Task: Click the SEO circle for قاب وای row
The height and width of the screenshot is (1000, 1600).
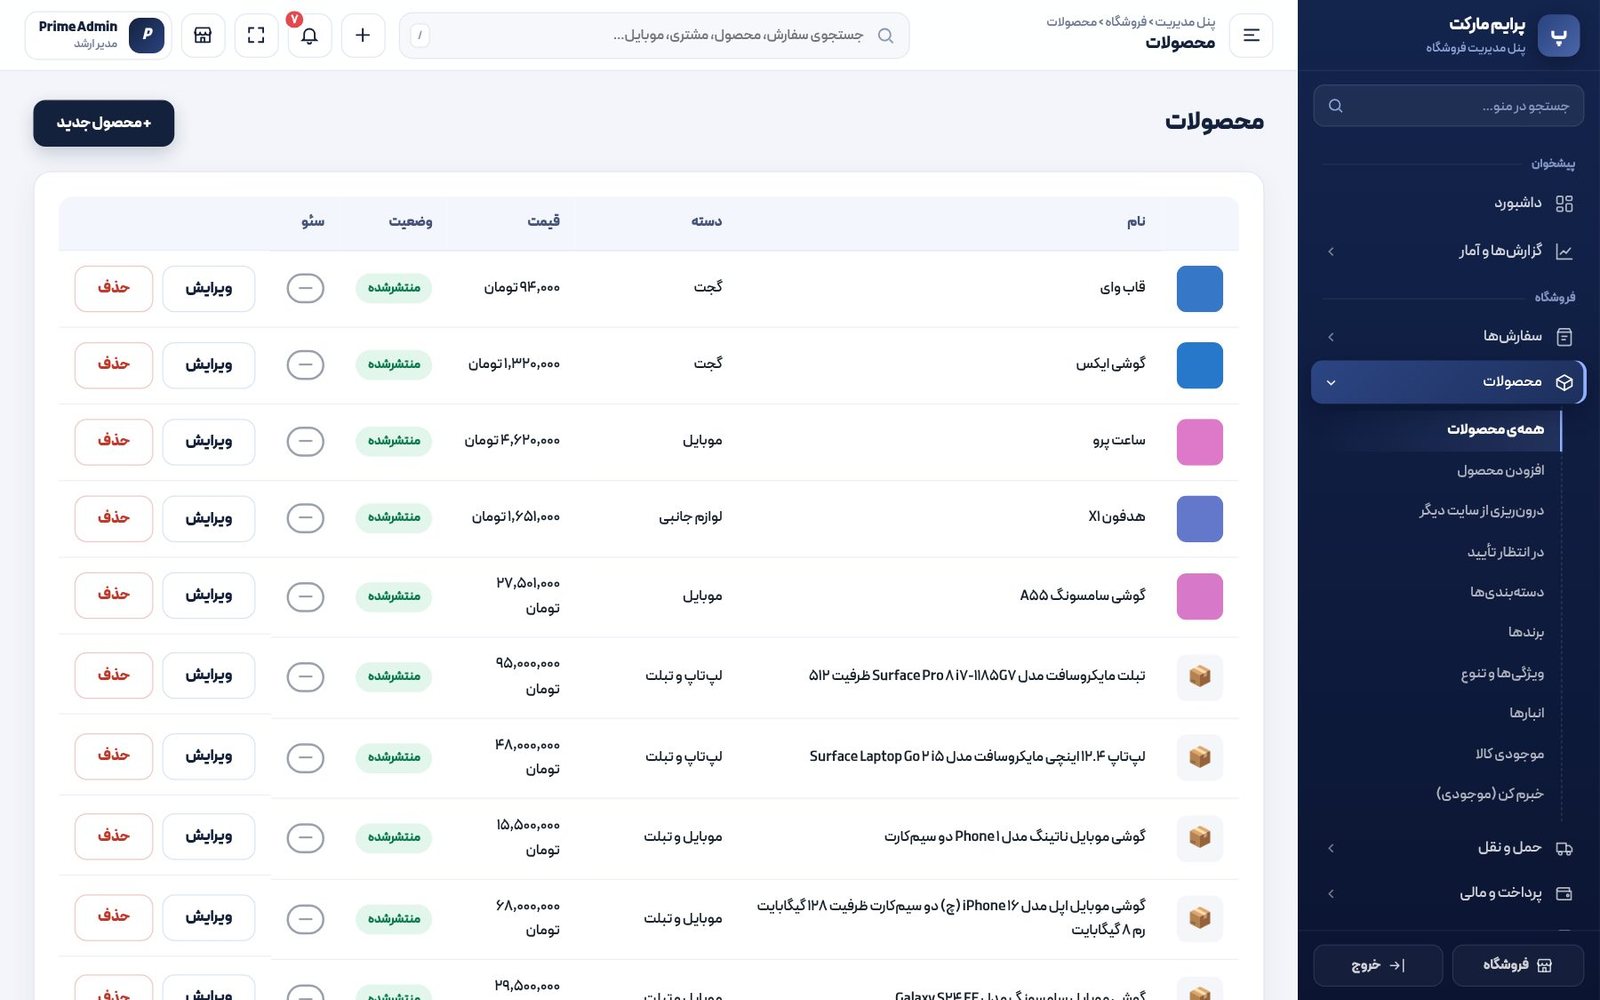Action: pos(305,289)
